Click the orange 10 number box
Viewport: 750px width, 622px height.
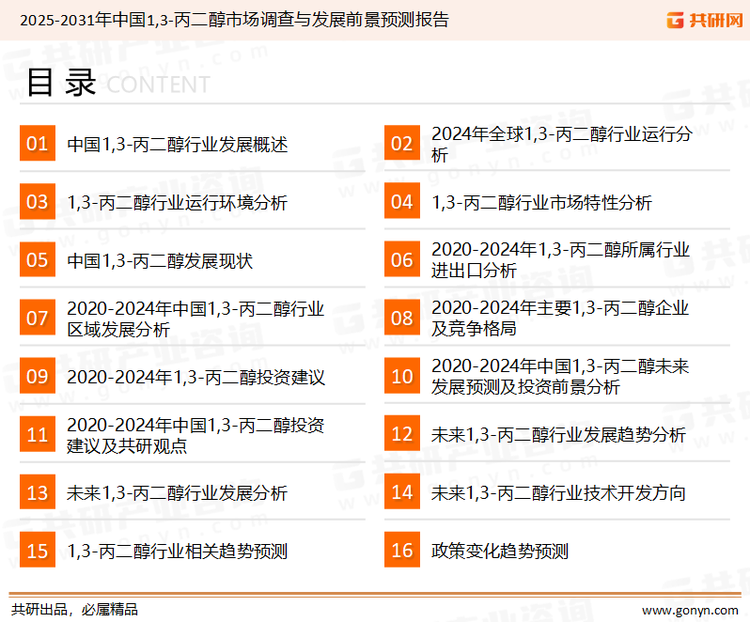(x=402, y=376)
